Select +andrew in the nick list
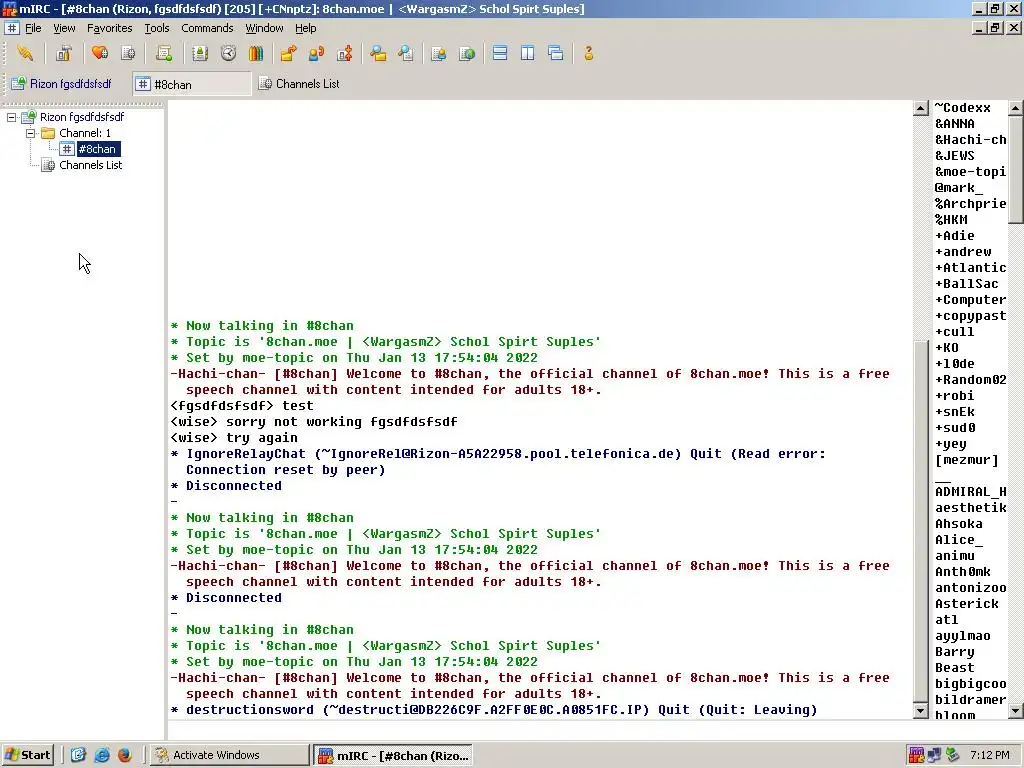This screenshot has width=1024, height=768. click(963, 251)
